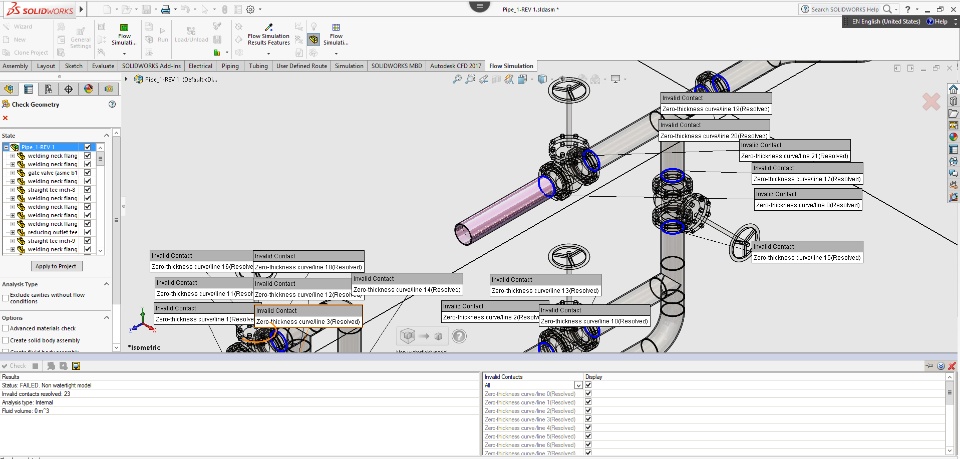Enable Create solid body assembly option
This screenshot has width=960, height=459.
coord(6,340)
